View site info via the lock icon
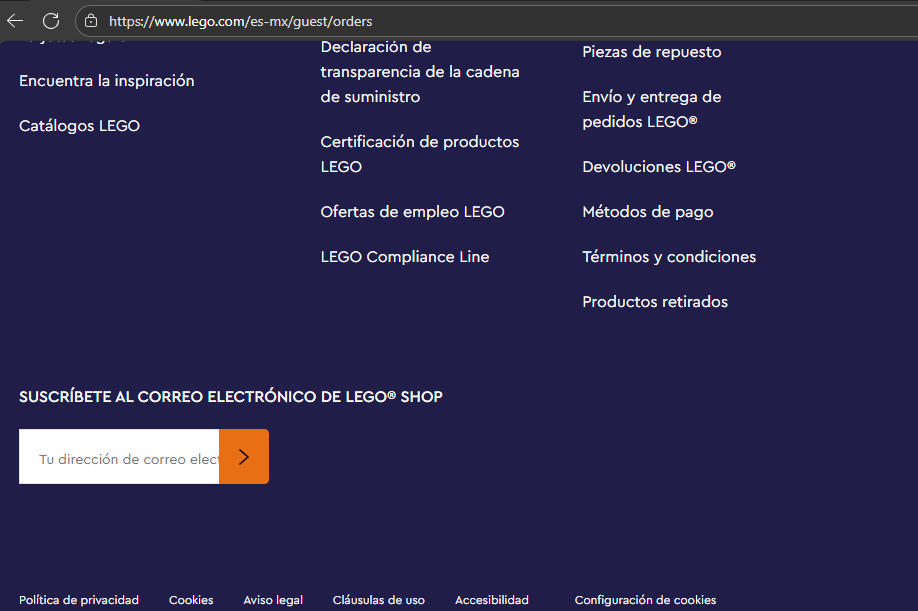918x611 pixels. tap(91, 21)
